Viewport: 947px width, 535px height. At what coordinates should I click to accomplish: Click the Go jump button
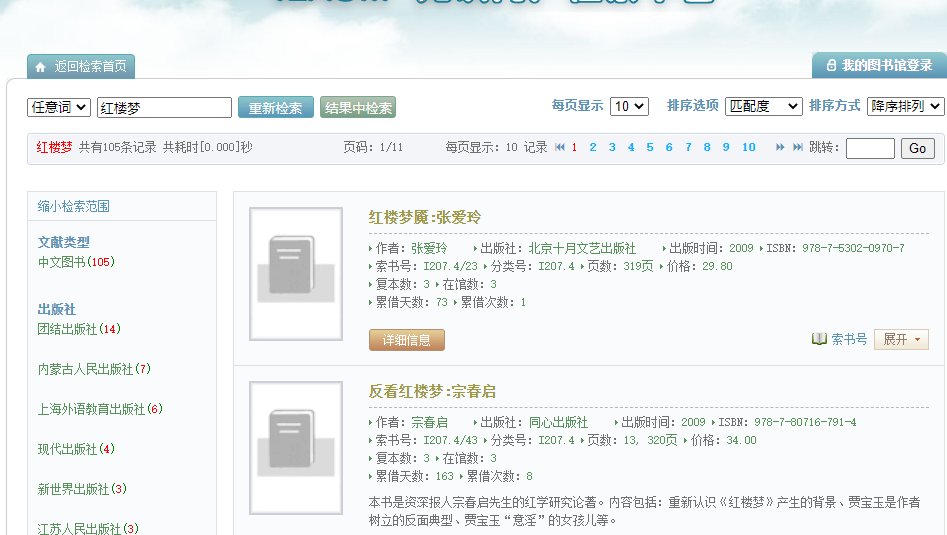coord(917,149)
